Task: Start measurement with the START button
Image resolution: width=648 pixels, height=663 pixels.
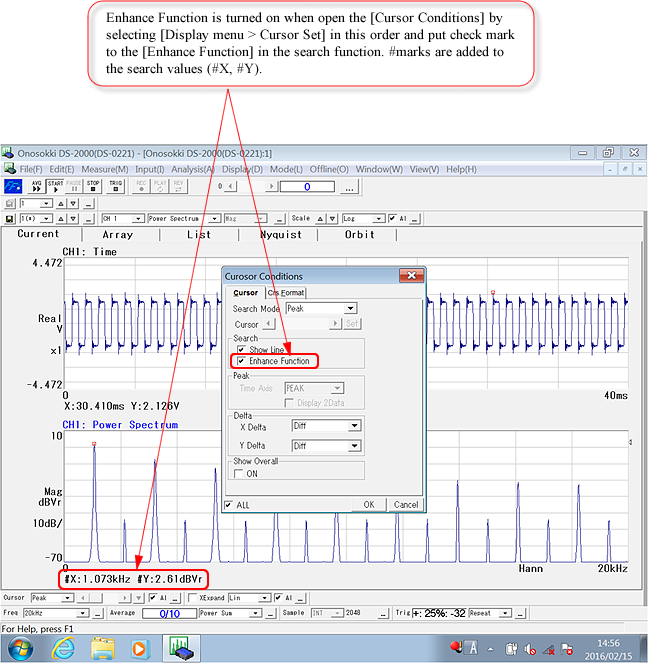Action: [55, 186]
